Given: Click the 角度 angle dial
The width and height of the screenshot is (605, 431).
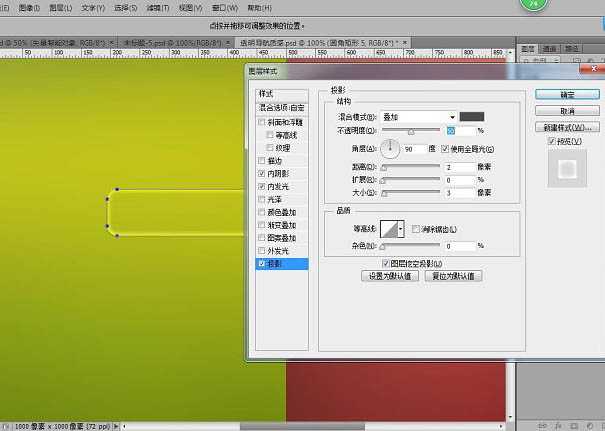Looking at the screenshot, I should 390,149.
